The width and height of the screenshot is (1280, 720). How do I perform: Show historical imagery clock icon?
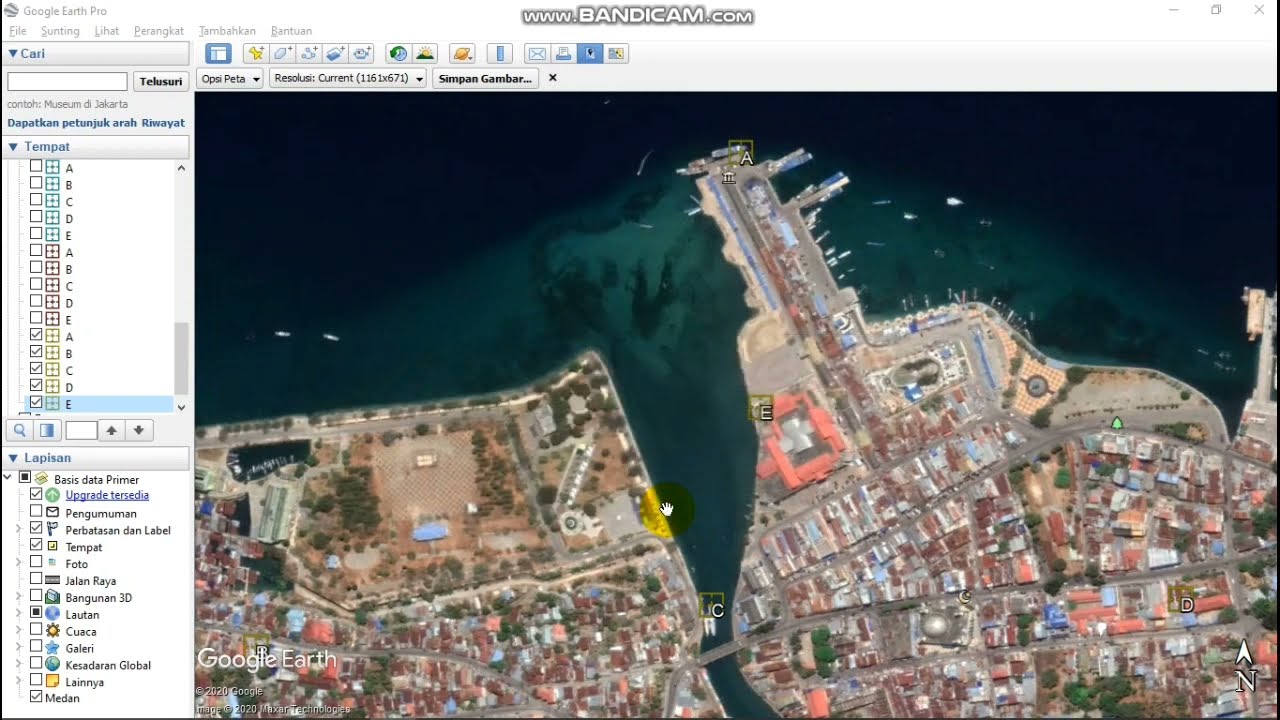pyautogui.click(x=398, y=54)
